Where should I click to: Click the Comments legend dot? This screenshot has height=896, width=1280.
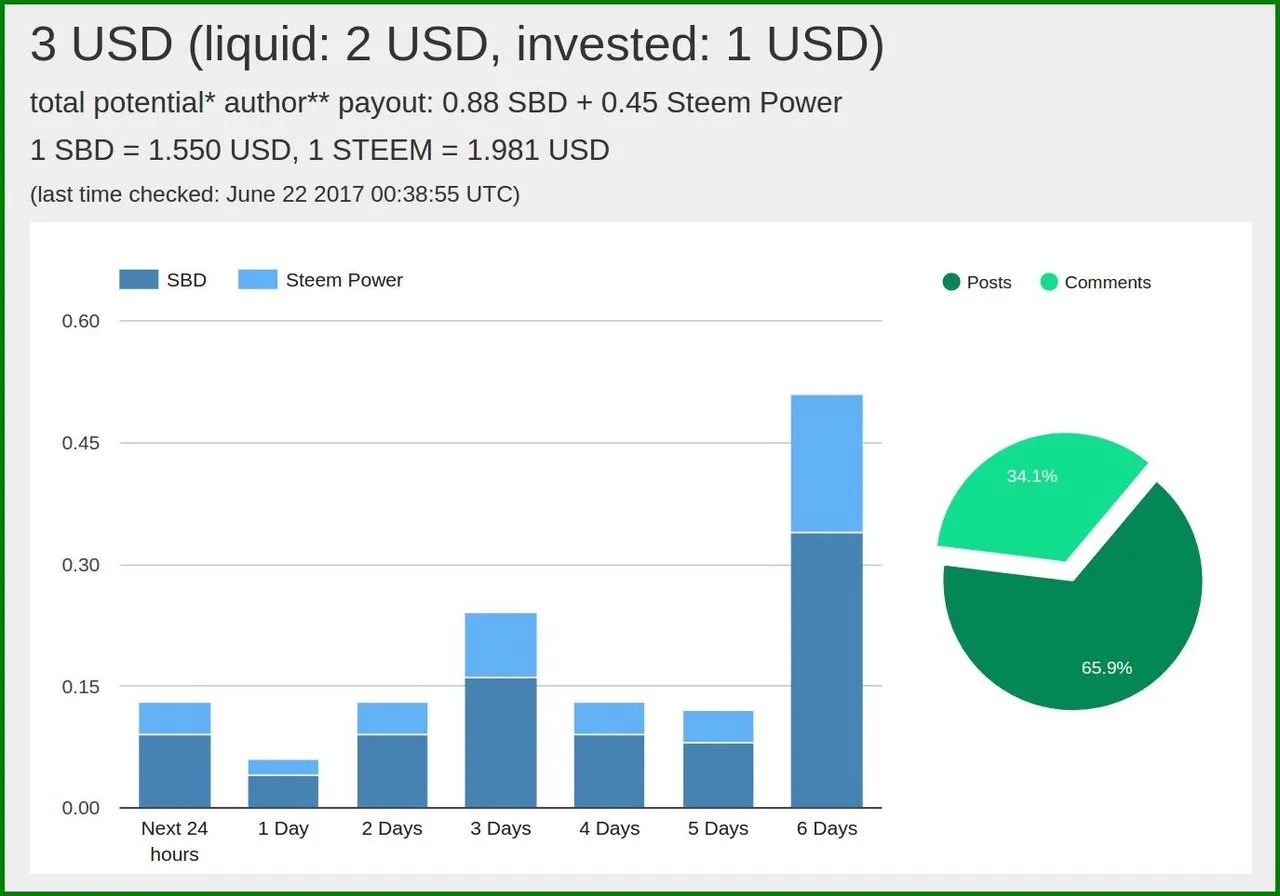pyautogui.click(x=1049, y=282)
